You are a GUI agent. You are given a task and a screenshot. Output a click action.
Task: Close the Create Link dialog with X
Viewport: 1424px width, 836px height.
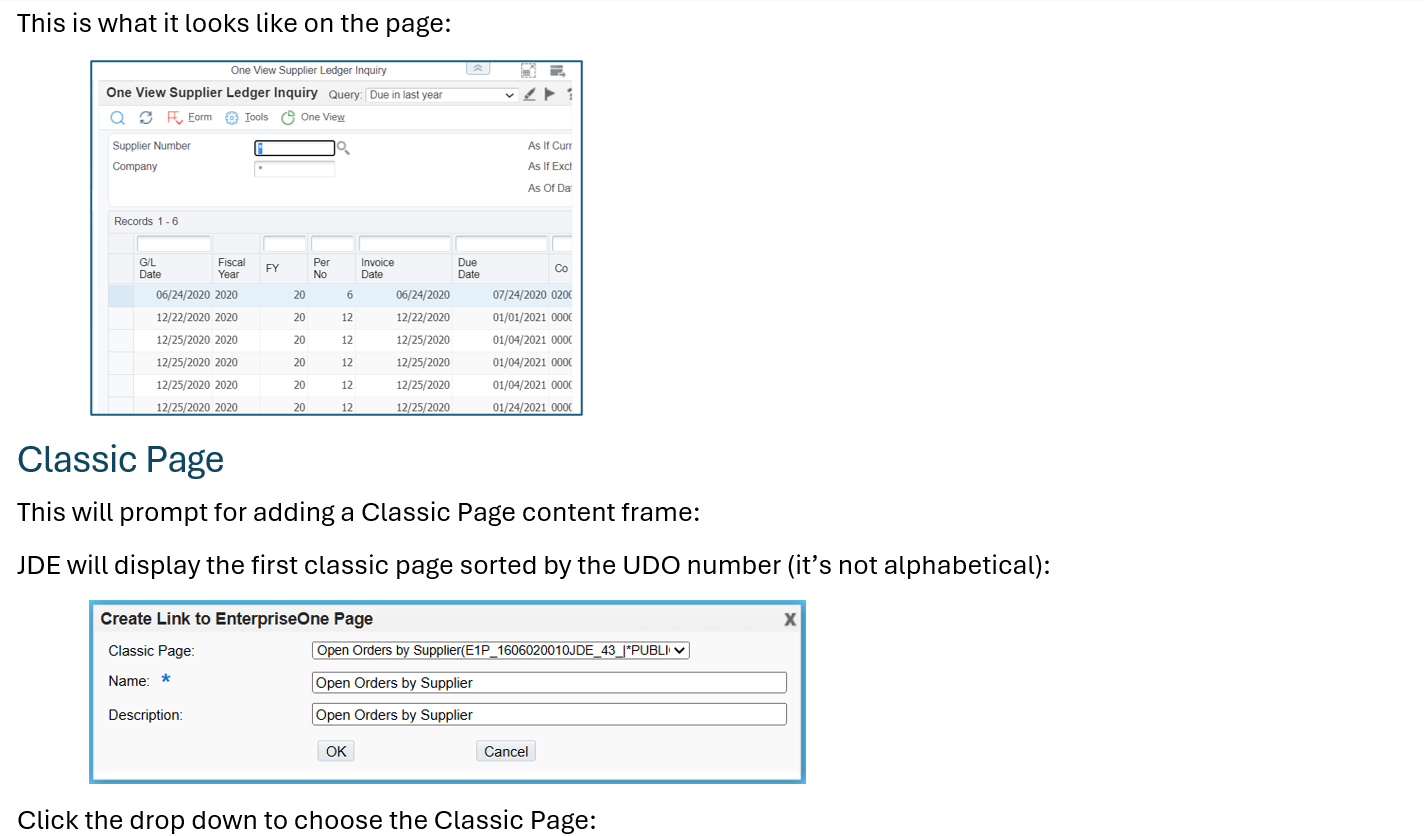790,619
